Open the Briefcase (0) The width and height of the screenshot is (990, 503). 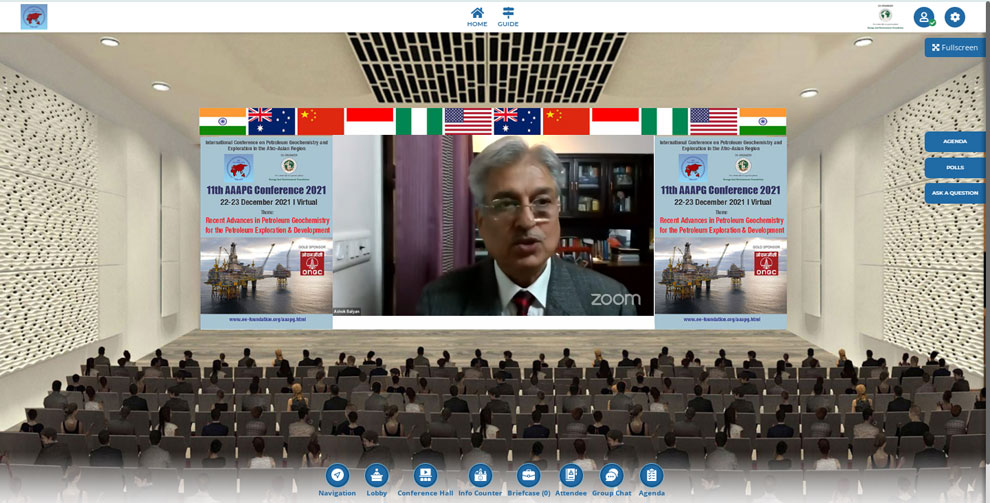pyautogui.click(x=528, y=481)
